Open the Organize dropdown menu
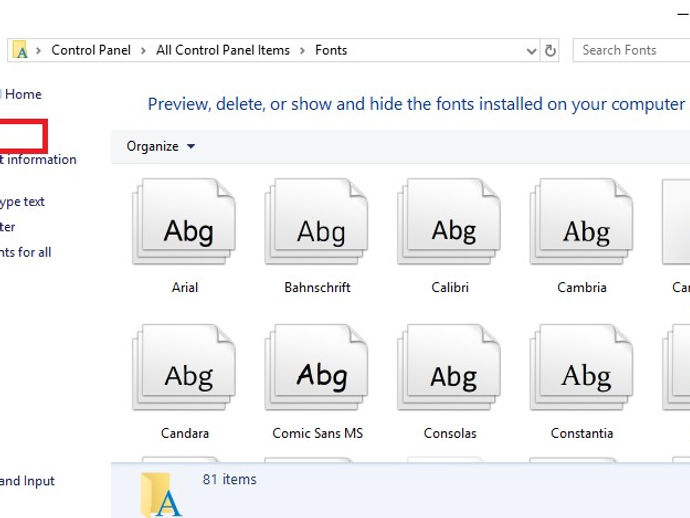 point(160,146)
